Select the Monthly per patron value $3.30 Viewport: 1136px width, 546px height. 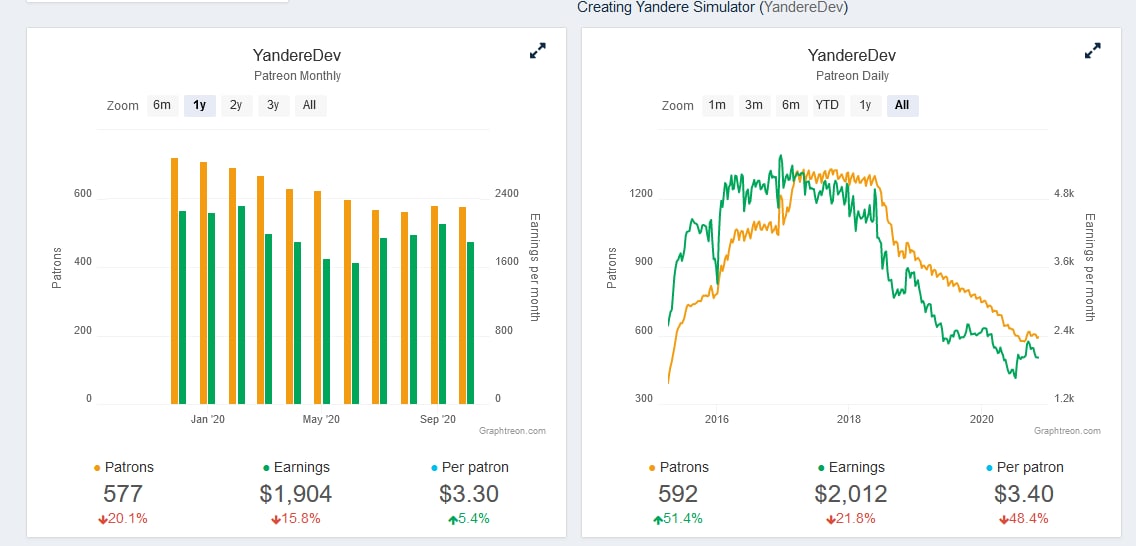click(469, 495)
